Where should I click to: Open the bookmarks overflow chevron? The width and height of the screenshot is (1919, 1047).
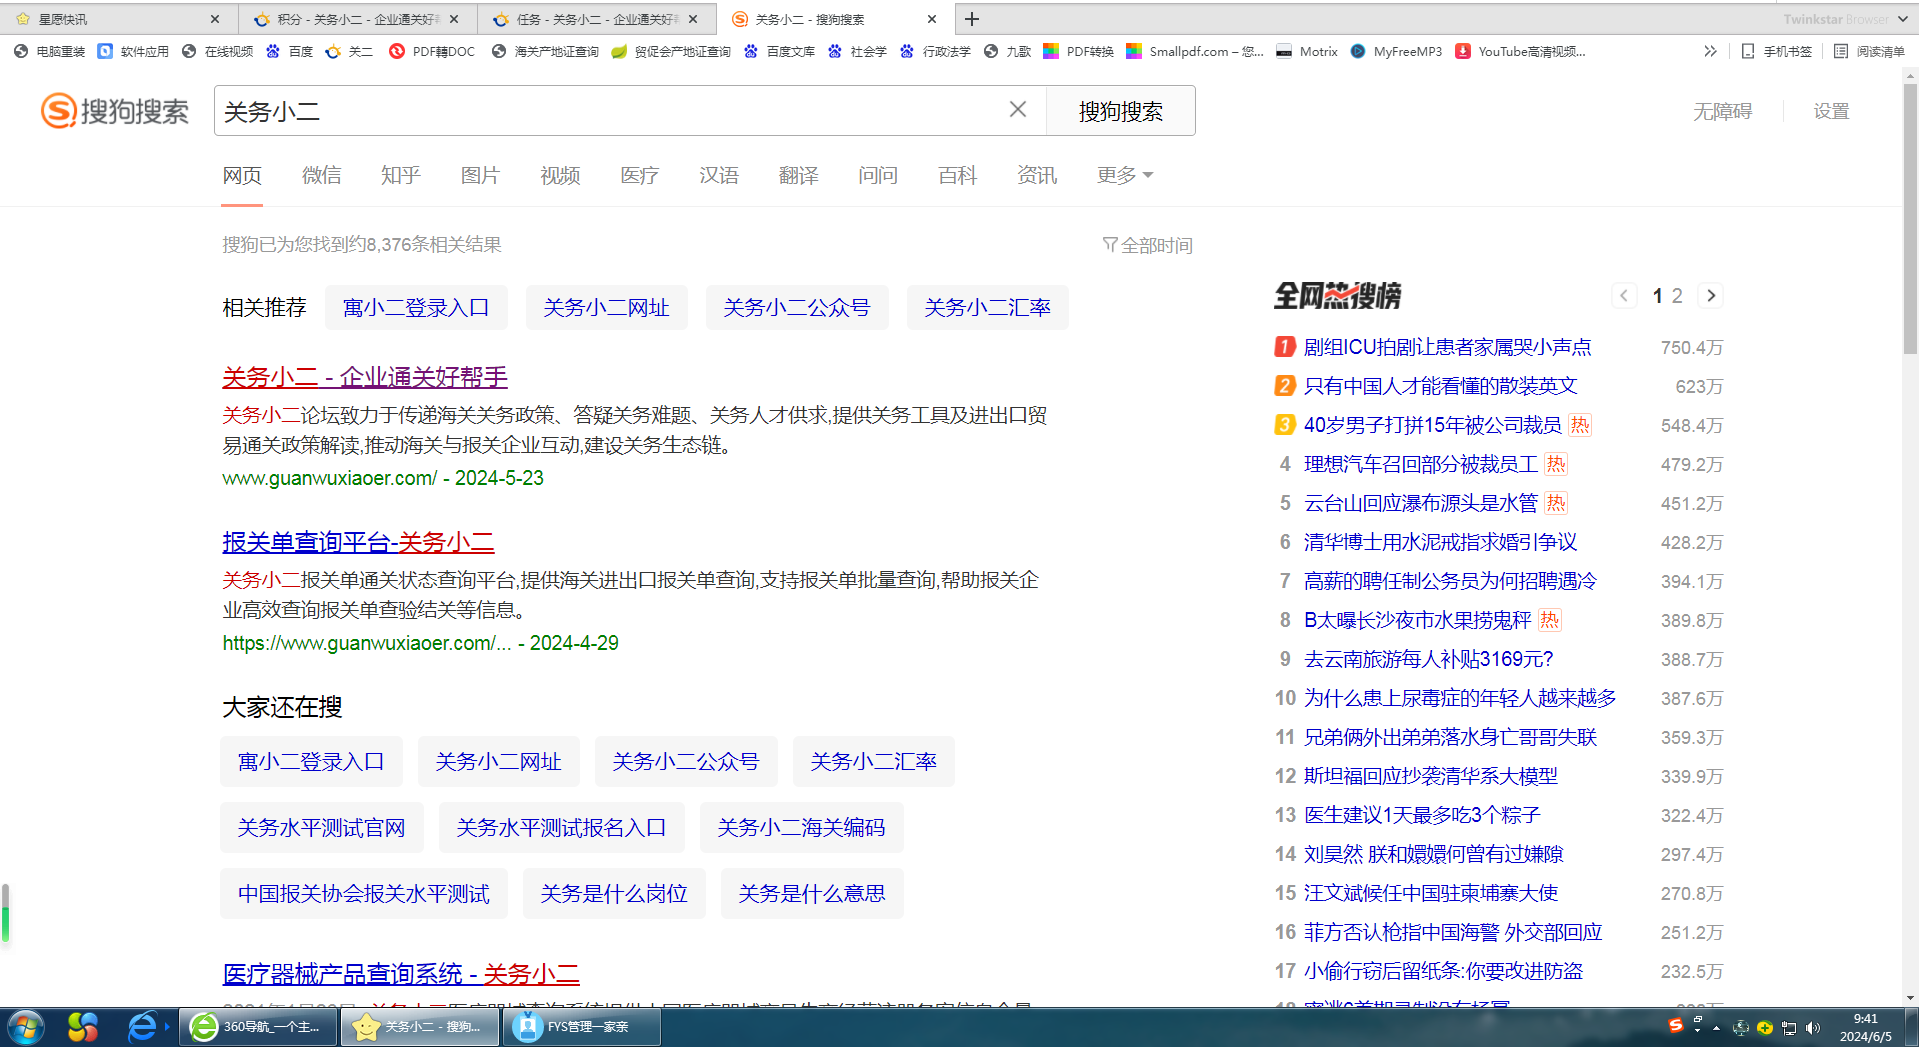1710,51
